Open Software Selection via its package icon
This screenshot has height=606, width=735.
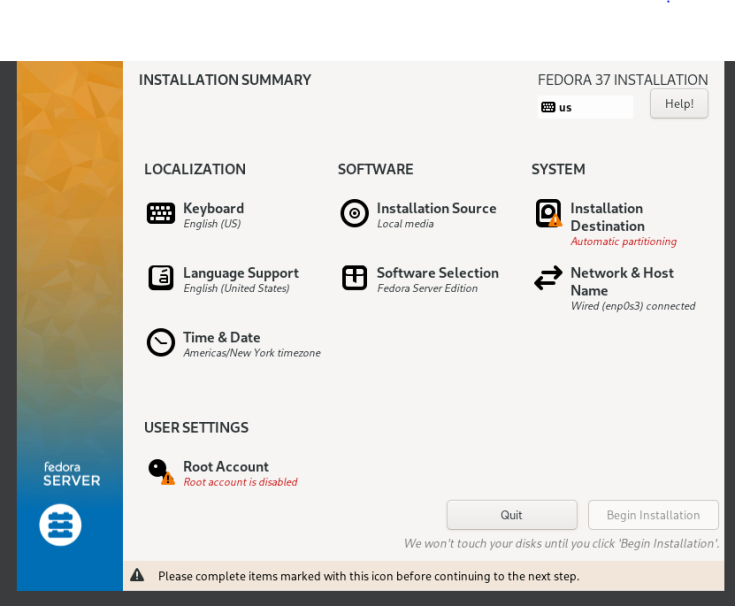click(354, 278)
